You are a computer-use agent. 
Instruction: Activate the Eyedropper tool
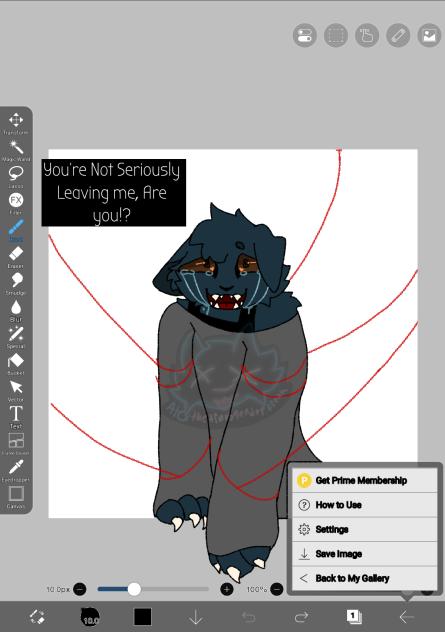(x=16, y=470)
